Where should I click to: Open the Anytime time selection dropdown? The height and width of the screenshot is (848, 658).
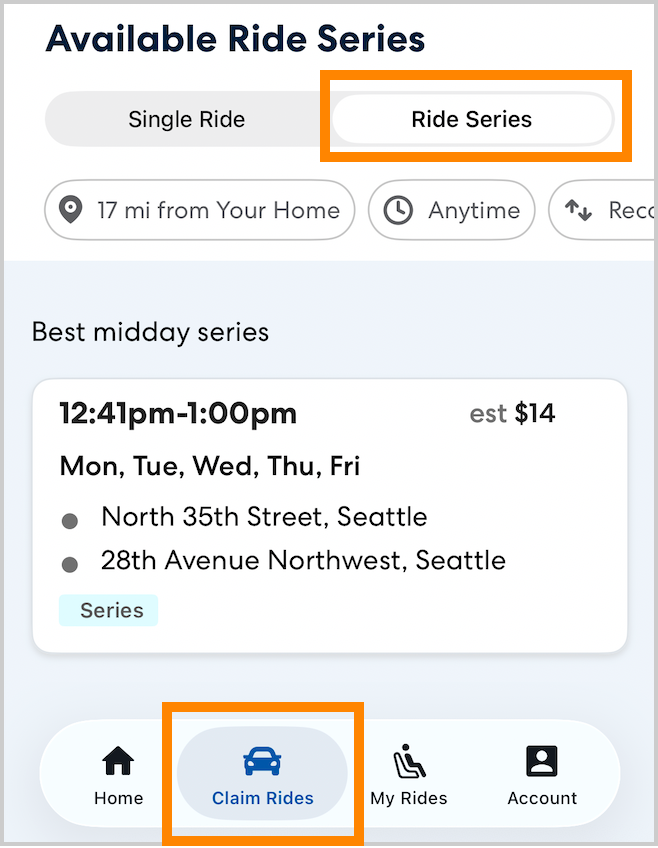tap(451, 210)
